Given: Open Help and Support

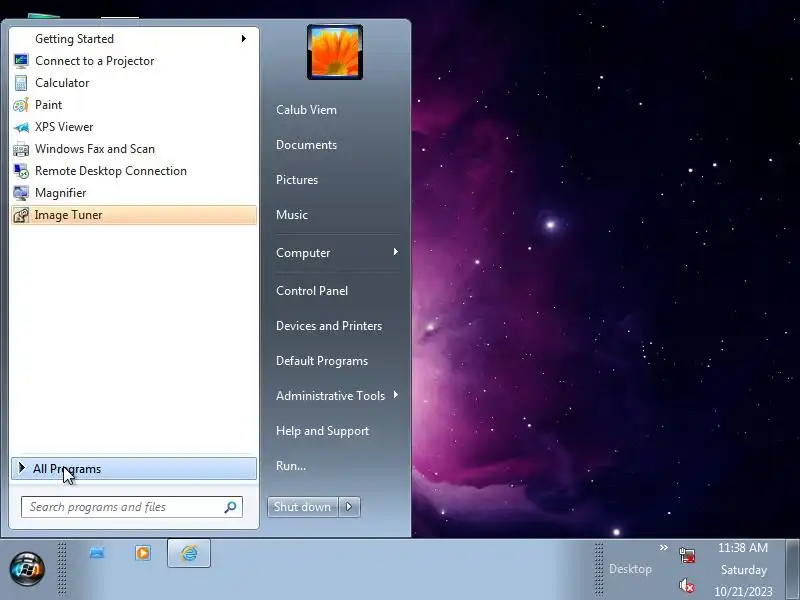Looking at the screenshot, I should [322, 431].
